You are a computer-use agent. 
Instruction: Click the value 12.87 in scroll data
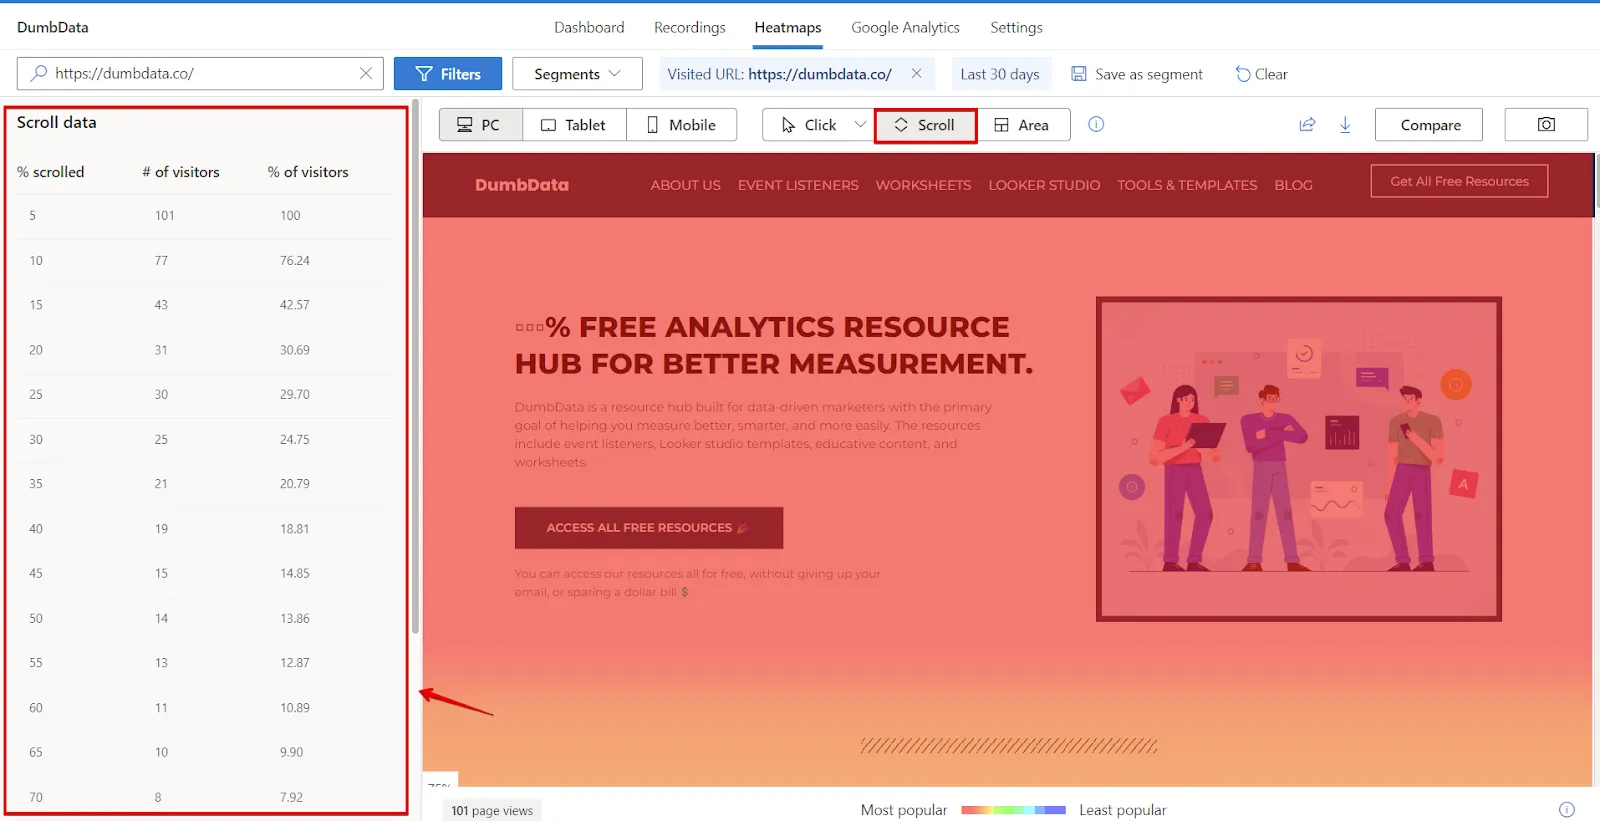pyautogui.click(x=295, y=662)
